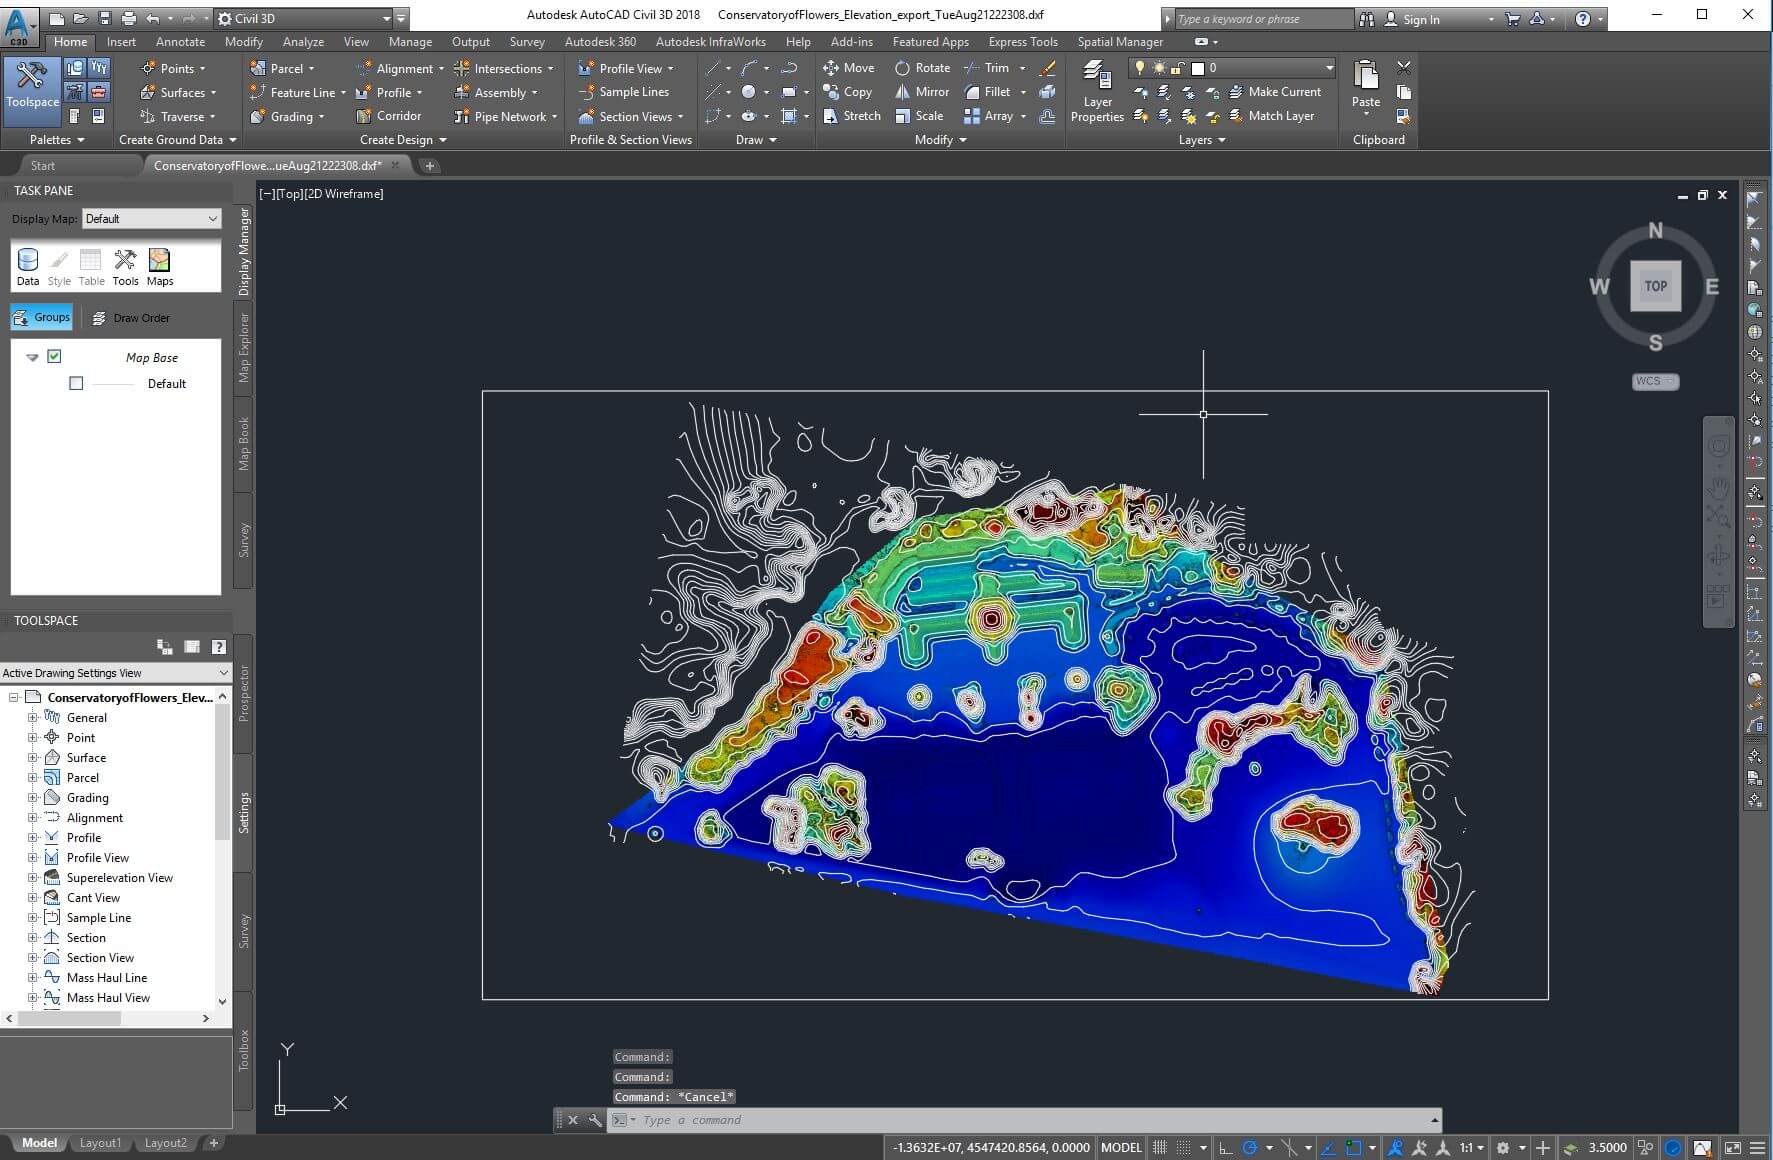Image resolution: width=1773 pixels, height=1160 pixels.
Task: Select the Copy modify tool
Action: [848, 91]
